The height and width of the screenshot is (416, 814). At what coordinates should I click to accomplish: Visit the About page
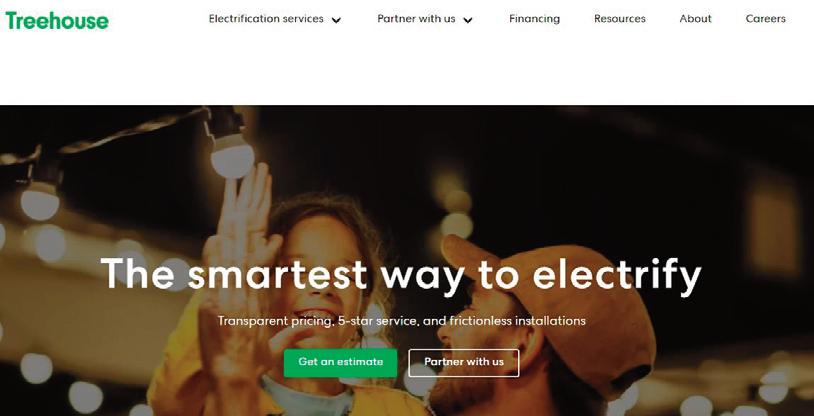pos(695,19)
